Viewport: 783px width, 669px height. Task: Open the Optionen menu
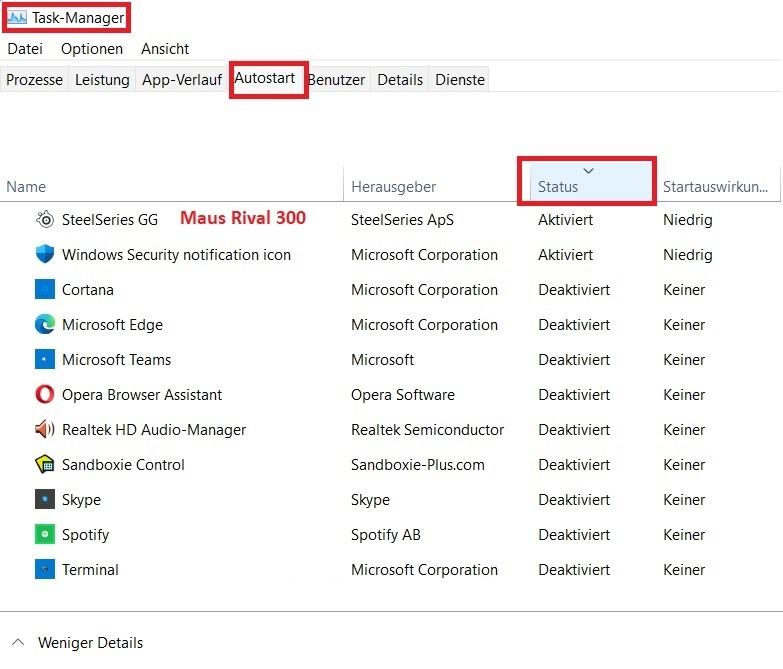click(92, 49)
